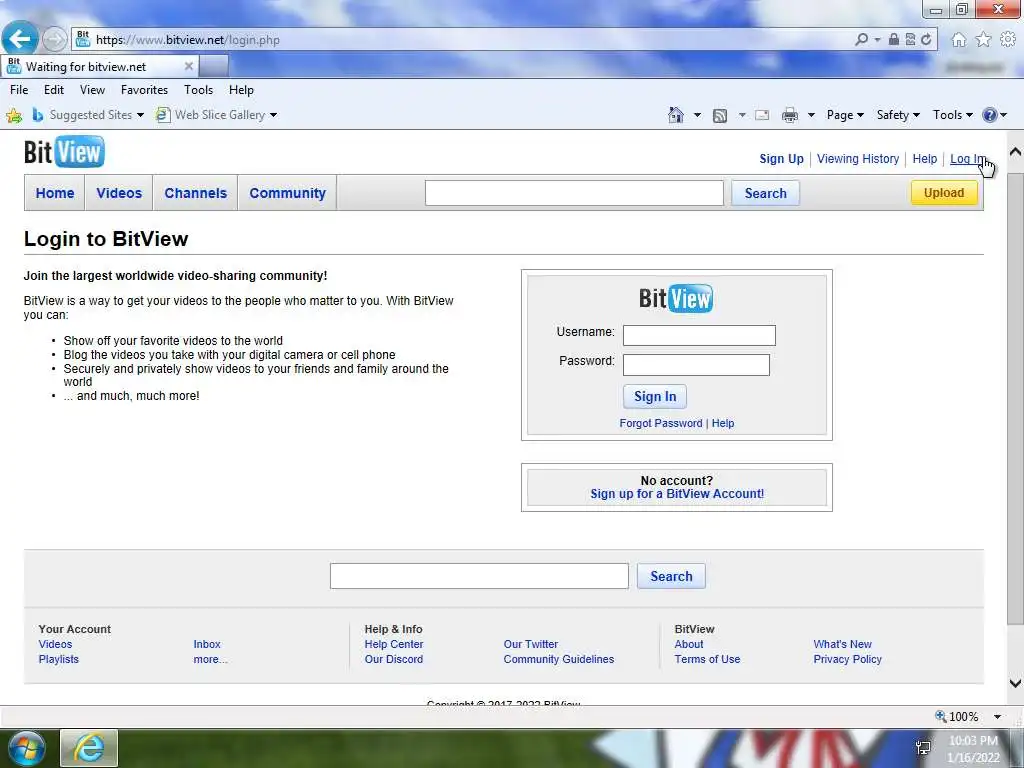Click the command bar Home page icon
The image size is (1024, 768).
click(x=676, y=115)
